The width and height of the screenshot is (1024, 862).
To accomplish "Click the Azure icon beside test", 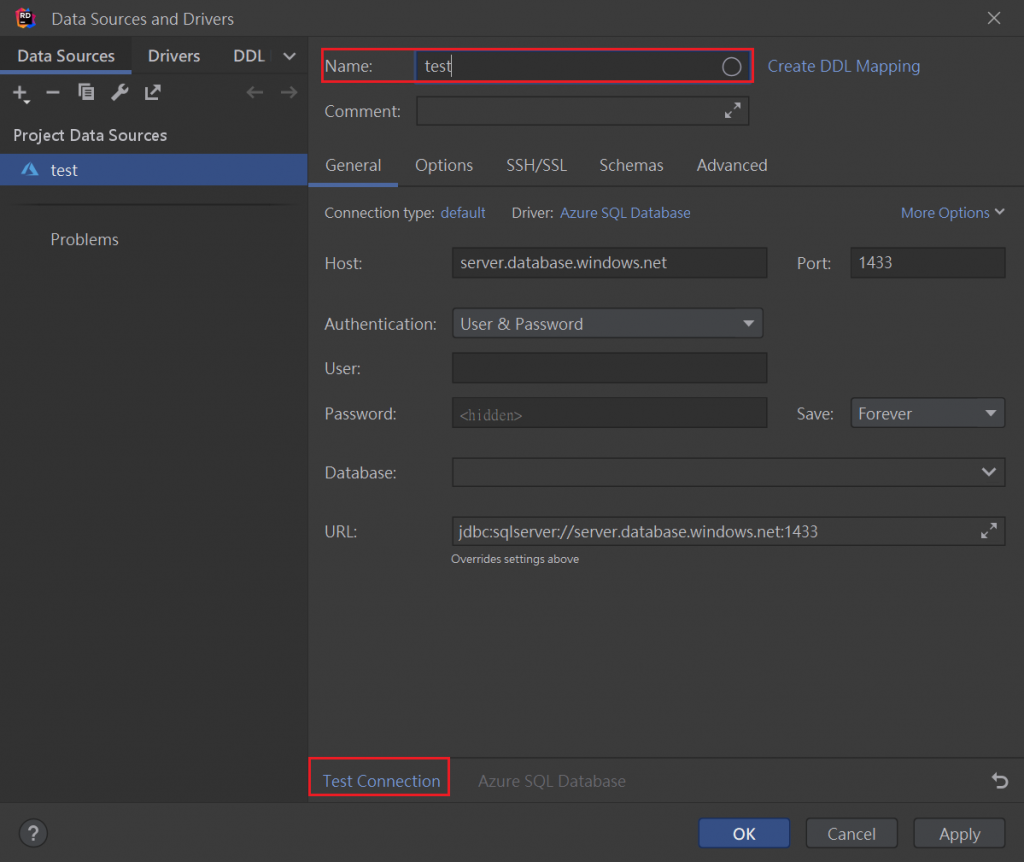I will tap(29, 170).
